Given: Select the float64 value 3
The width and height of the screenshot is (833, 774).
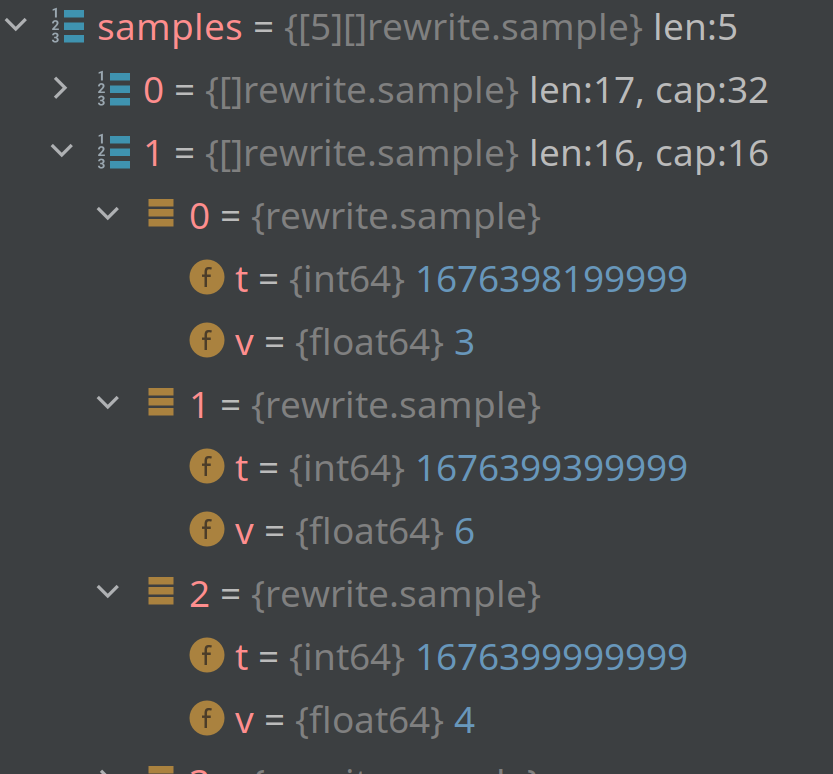Looking at the screenshot, I should point(464,342).
